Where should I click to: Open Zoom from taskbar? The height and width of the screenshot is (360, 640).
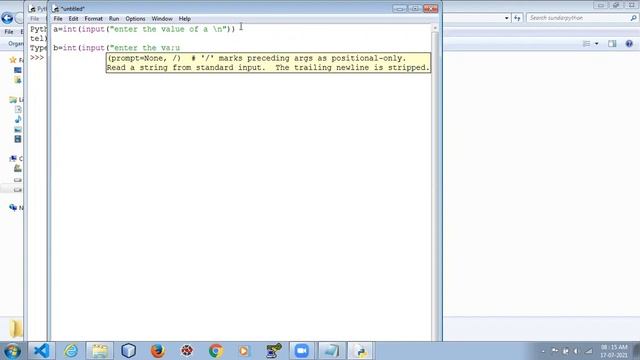pos(302,351)
